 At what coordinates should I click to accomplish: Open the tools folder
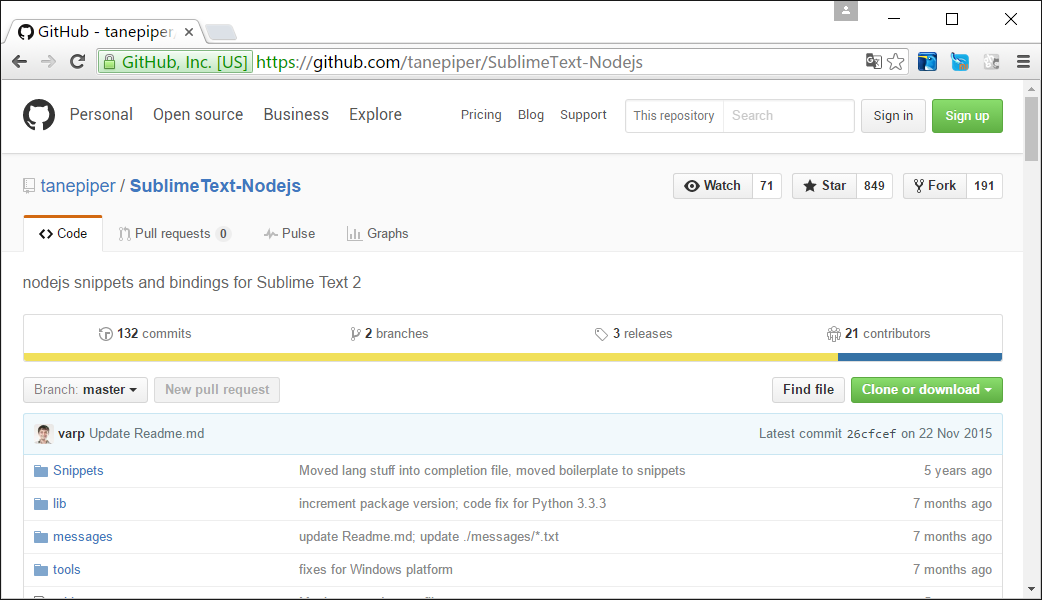pyautogui.click(x=66, y=569)
